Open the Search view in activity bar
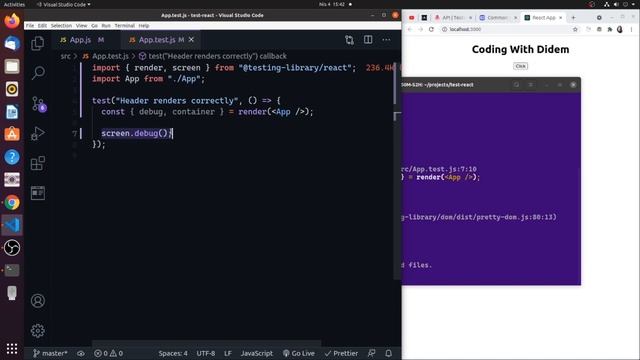Screen dimensions: 640x360 [38, 73]
